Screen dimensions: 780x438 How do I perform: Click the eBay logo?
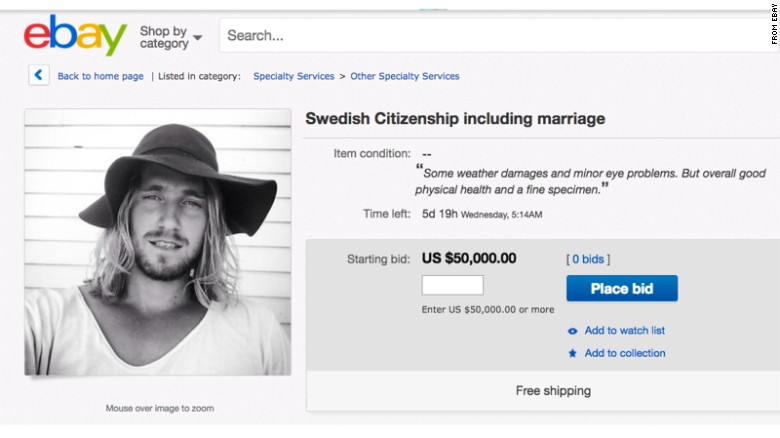tap(76, 36)
